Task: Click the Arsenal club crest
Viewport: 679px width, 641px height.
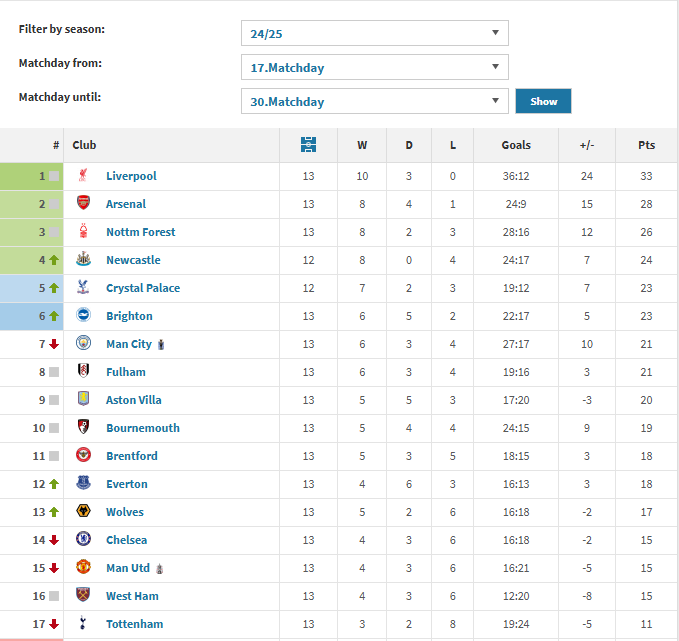Action: click(83, 203)
